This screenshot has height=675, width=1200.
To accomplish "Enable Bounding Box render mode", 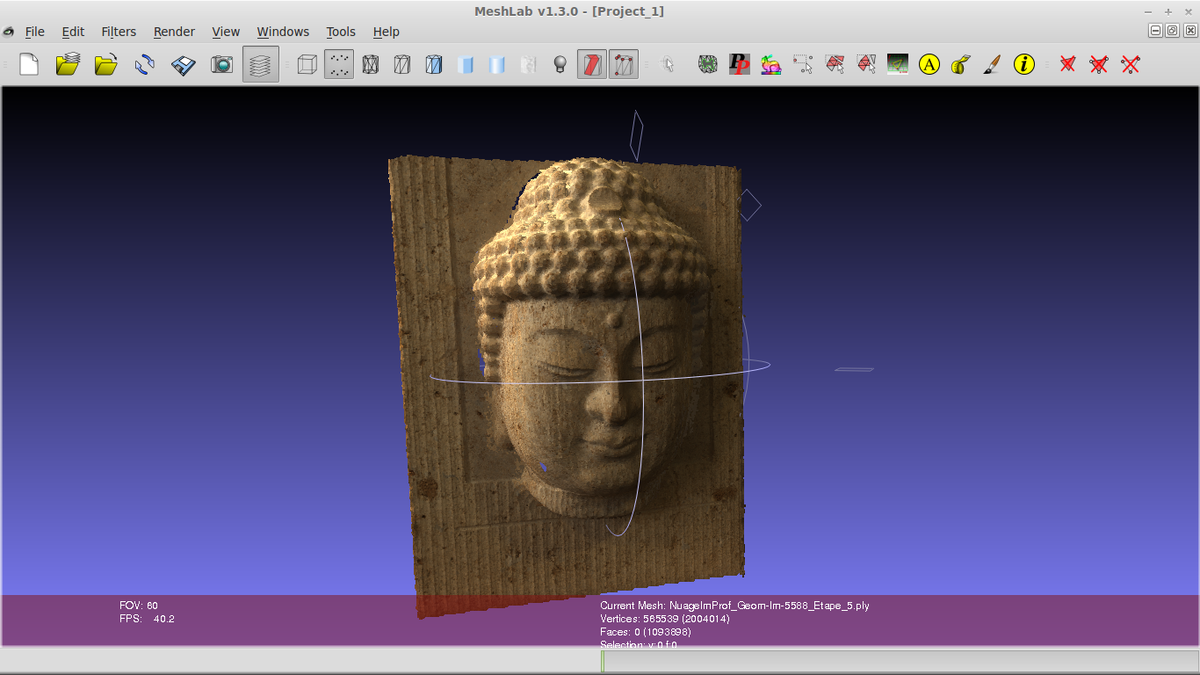I will point(307,65).
